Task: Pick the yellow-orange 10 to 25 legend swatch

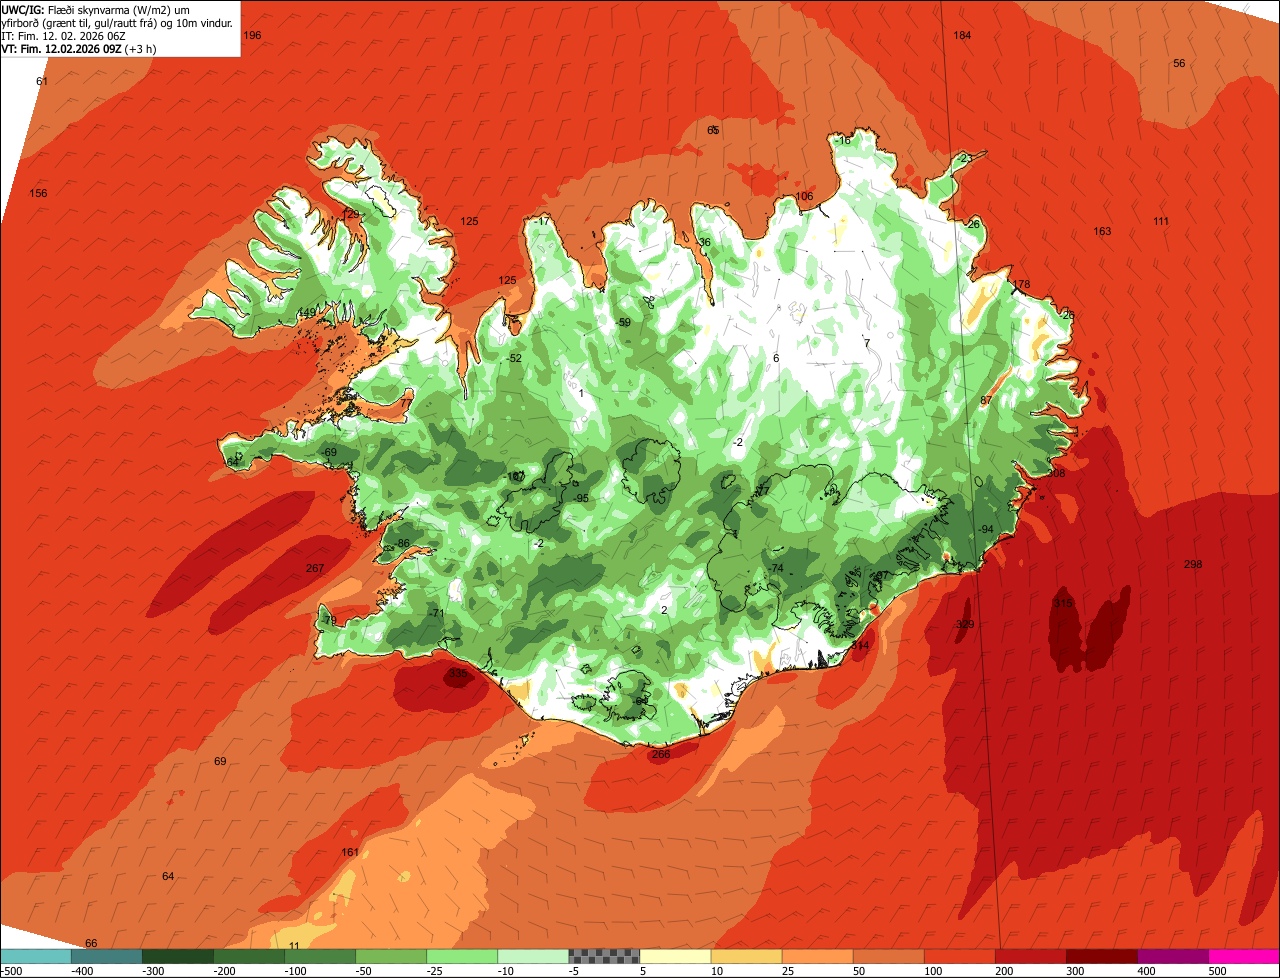Action: point(747,956)
